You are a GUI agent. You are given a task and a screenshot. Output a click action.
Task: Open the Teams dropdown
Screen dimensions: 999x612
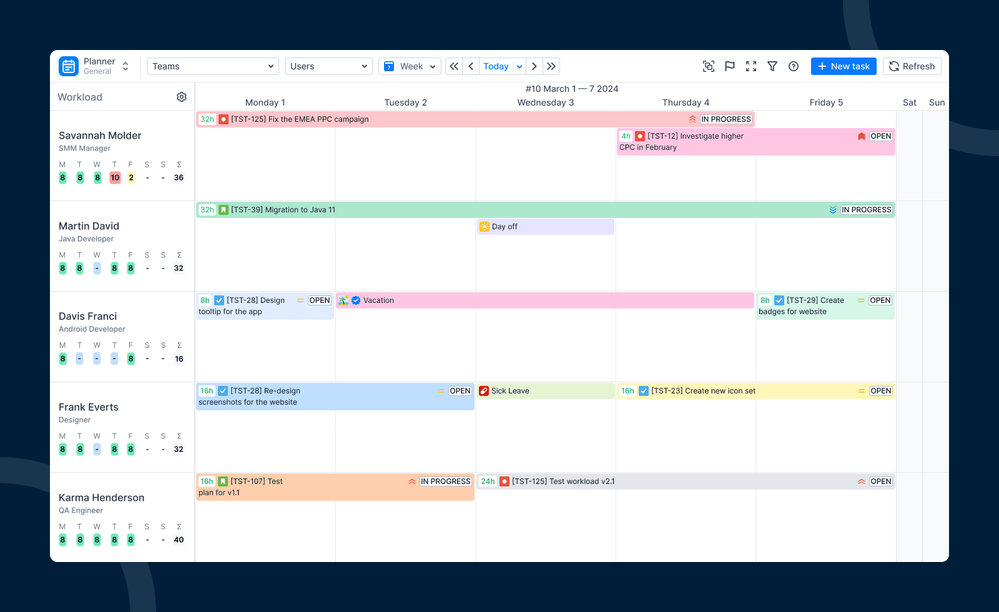point(213,66)
